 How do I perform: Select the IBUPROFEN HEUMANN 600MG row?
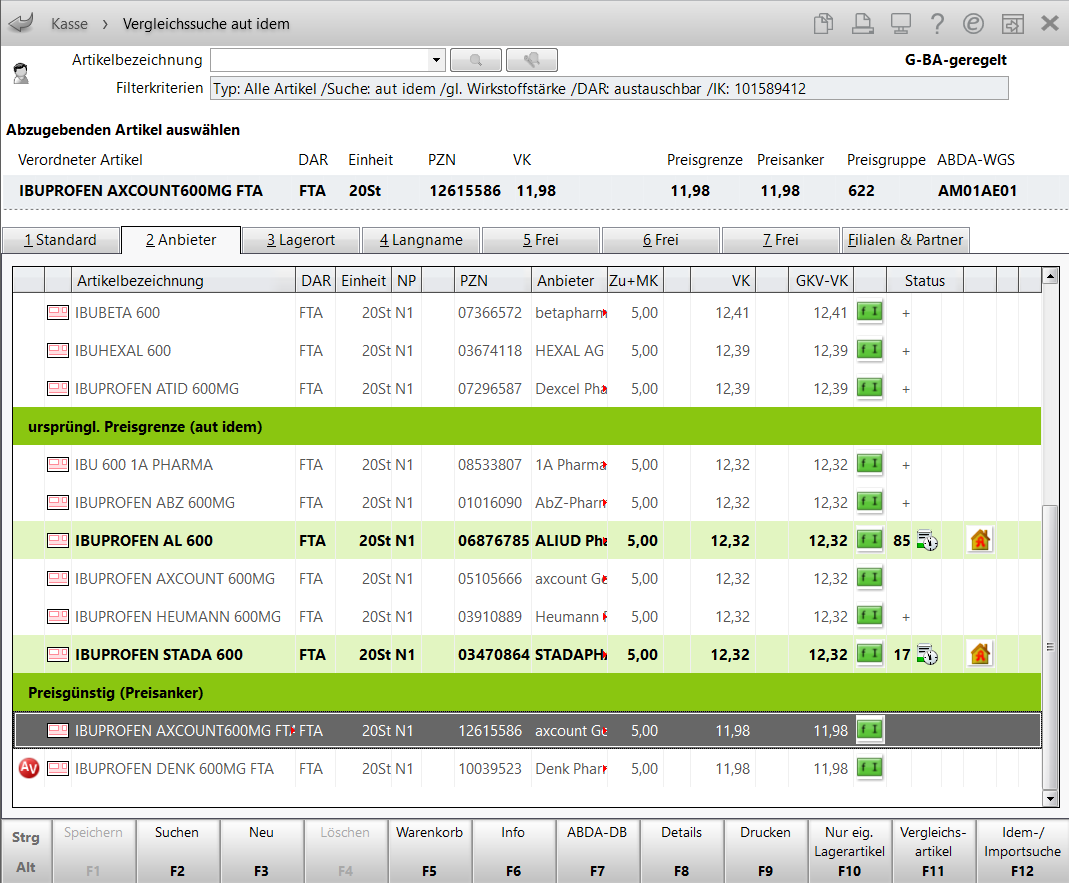coord(526,617)
